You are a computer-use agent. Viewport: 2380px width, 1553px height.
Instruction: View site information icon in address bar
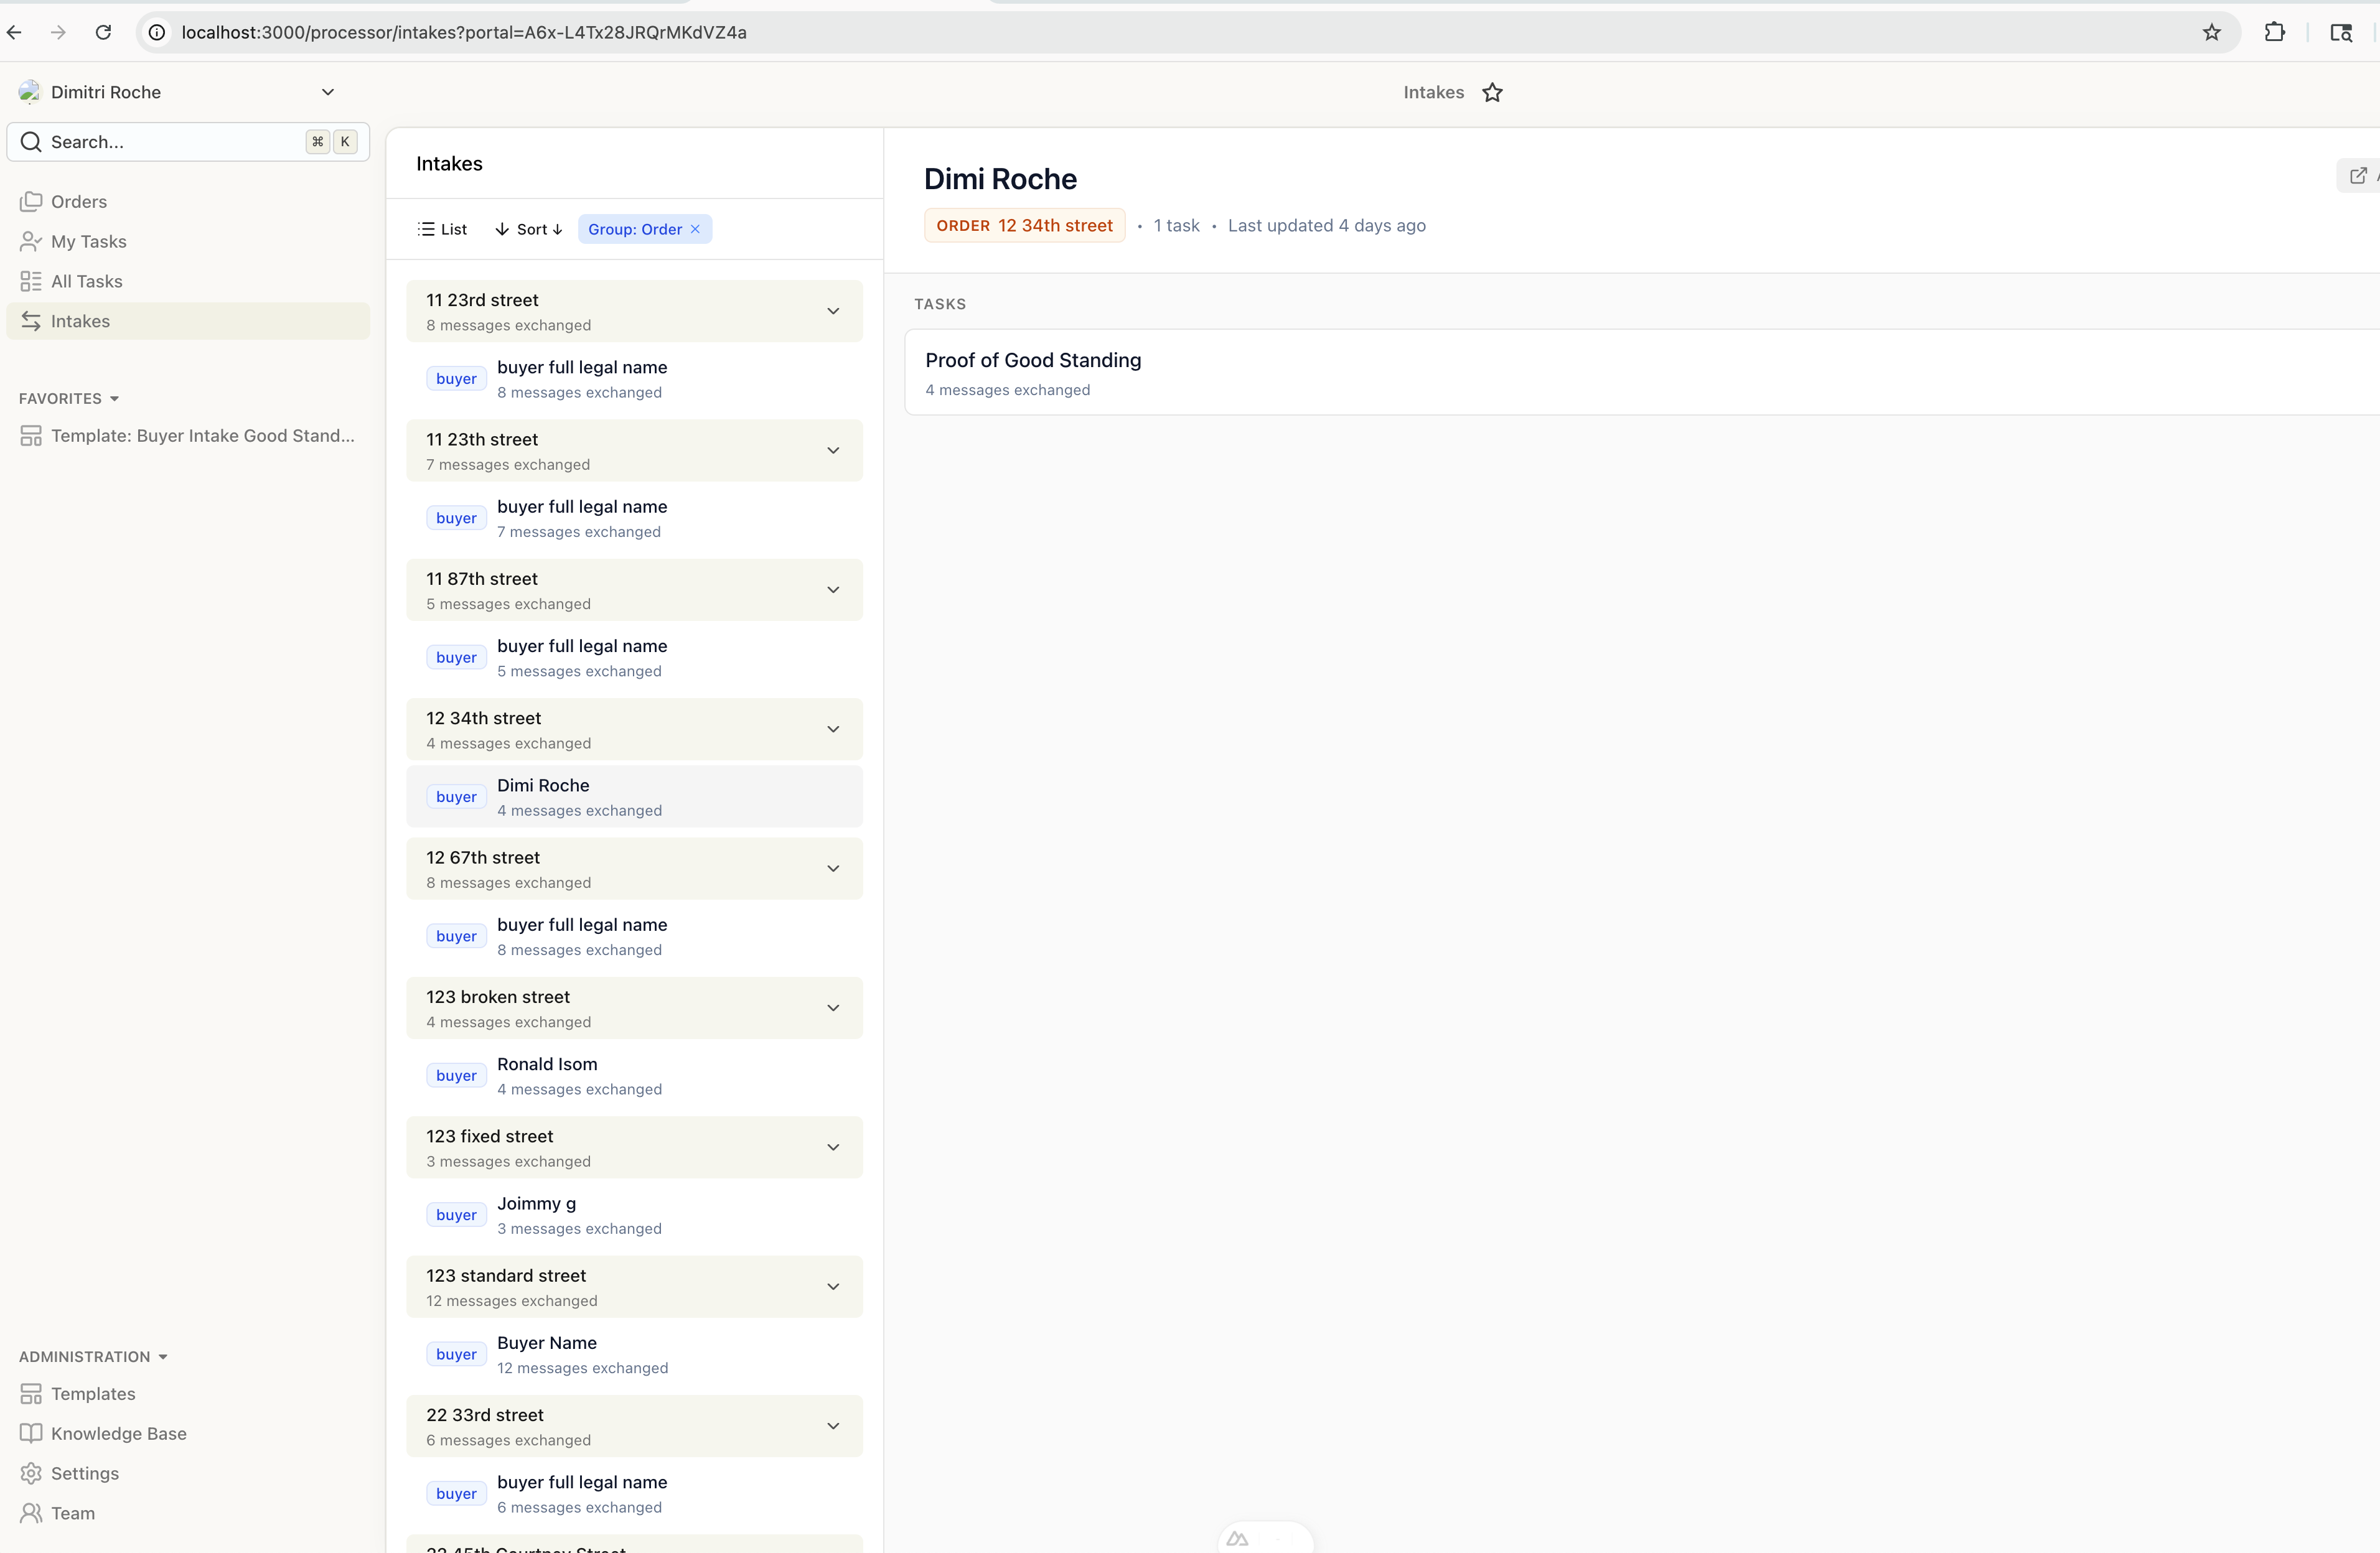click(x=157, y=33)
